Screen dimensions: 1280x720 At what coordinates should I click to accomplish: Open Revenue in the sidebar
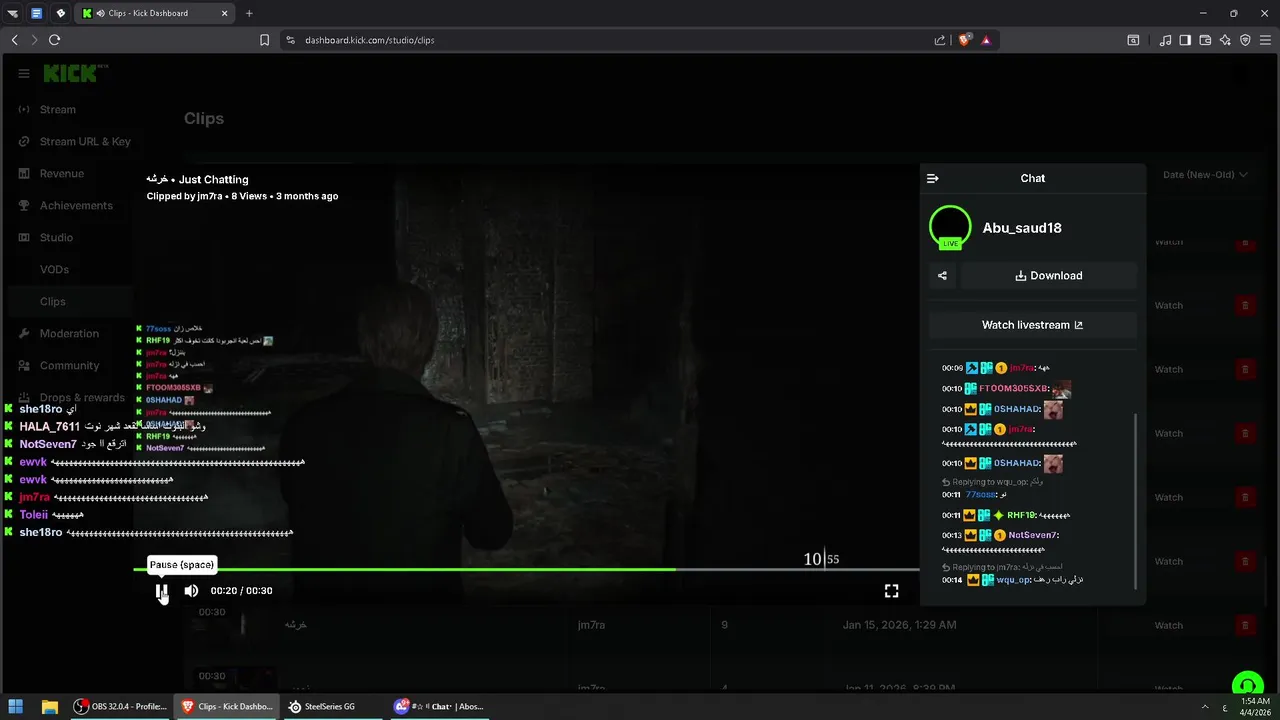pyautogui.click(x=62, y=174)
